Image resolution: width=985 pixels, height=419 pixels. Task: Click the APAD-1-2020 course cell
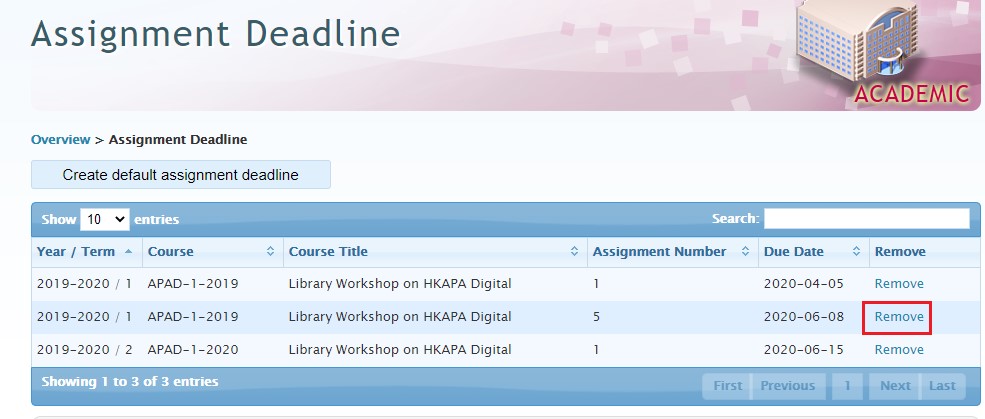tap(213, 349)
